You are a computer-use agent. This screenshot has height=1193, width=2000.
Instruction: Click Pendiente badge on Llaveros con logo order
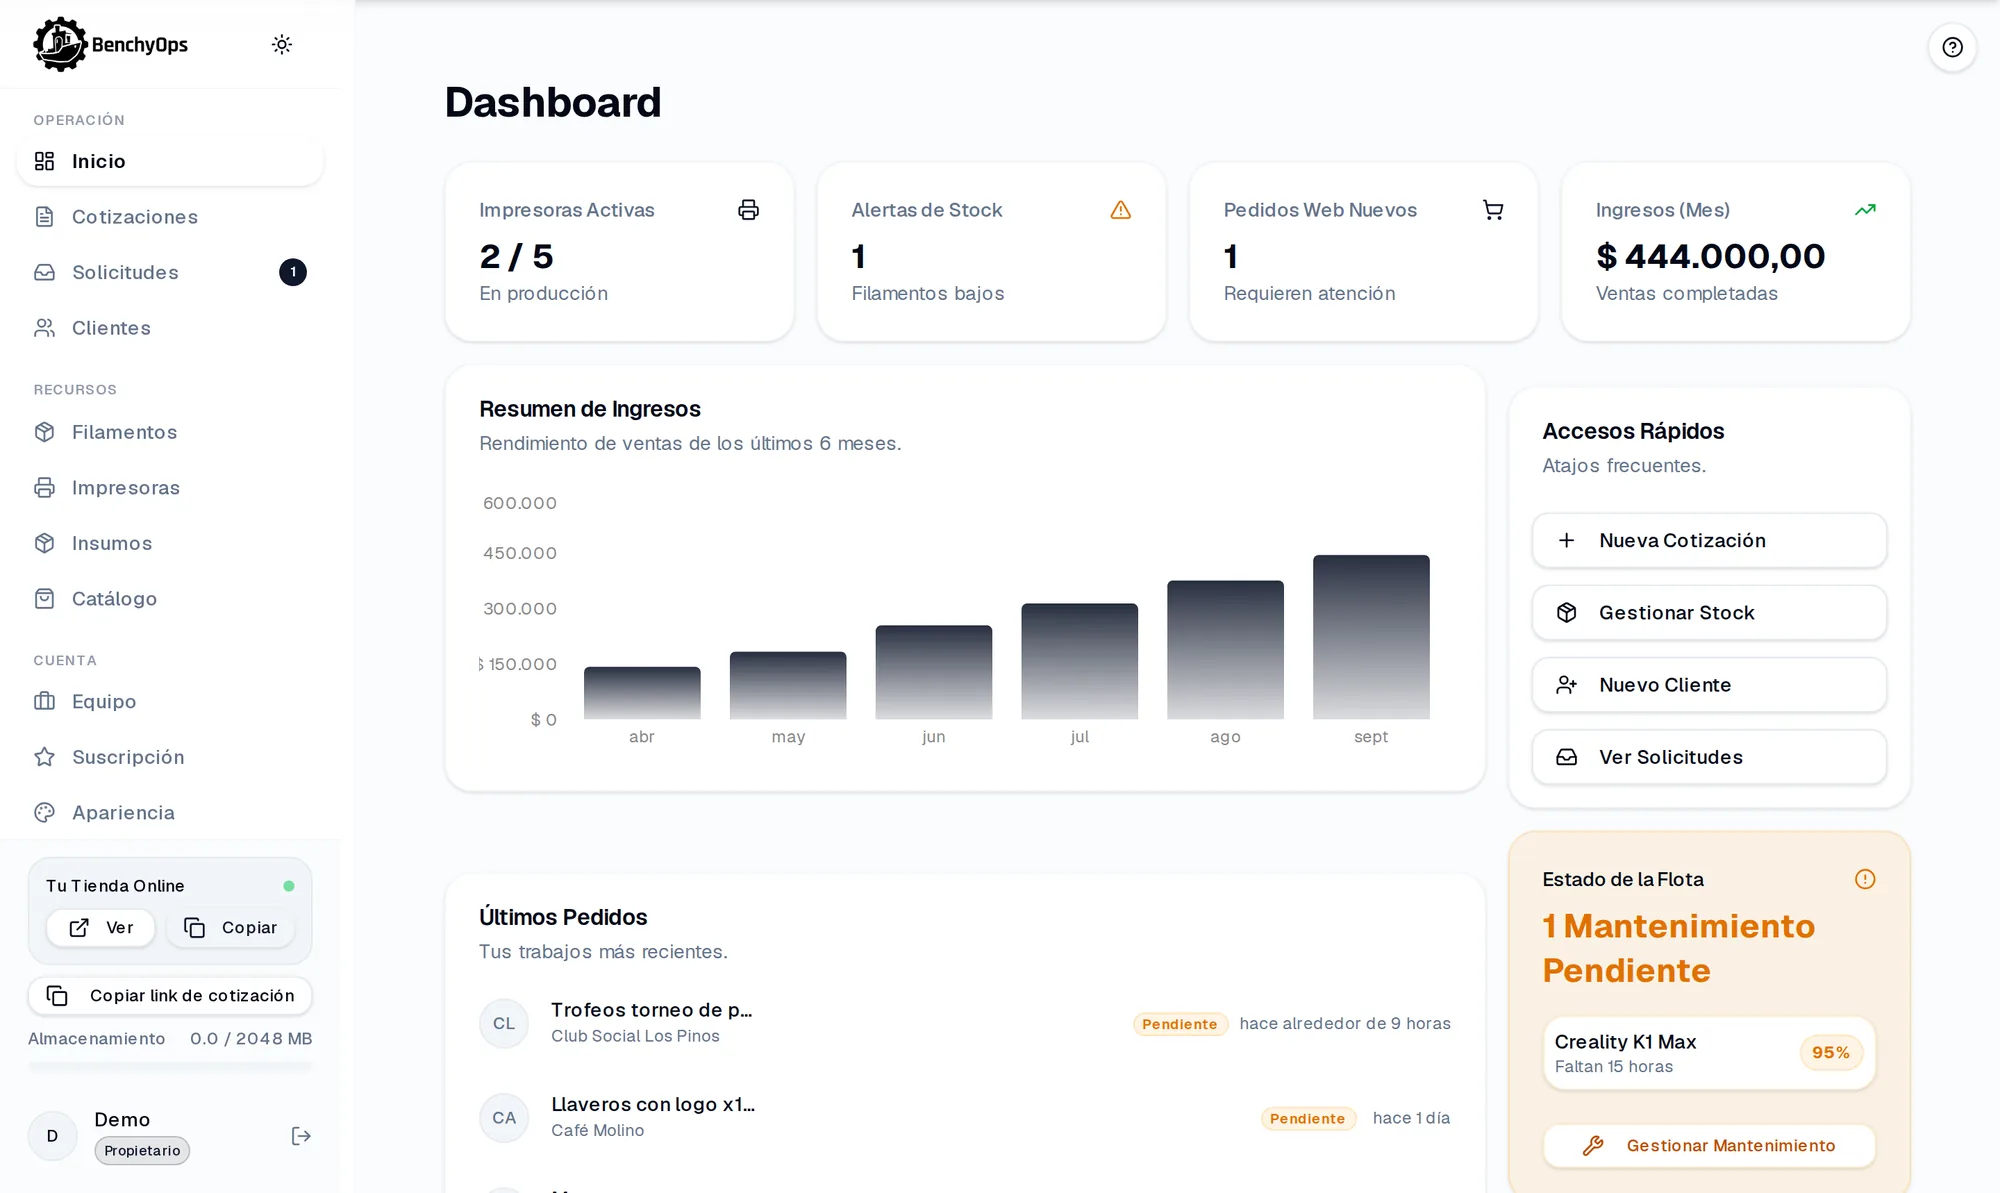click(1308, 1119)
